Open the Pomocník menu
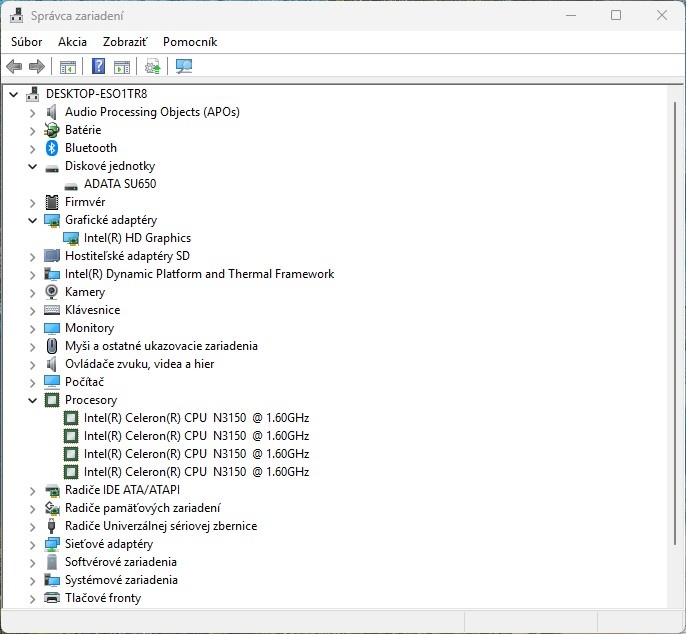 coord(190,42)
